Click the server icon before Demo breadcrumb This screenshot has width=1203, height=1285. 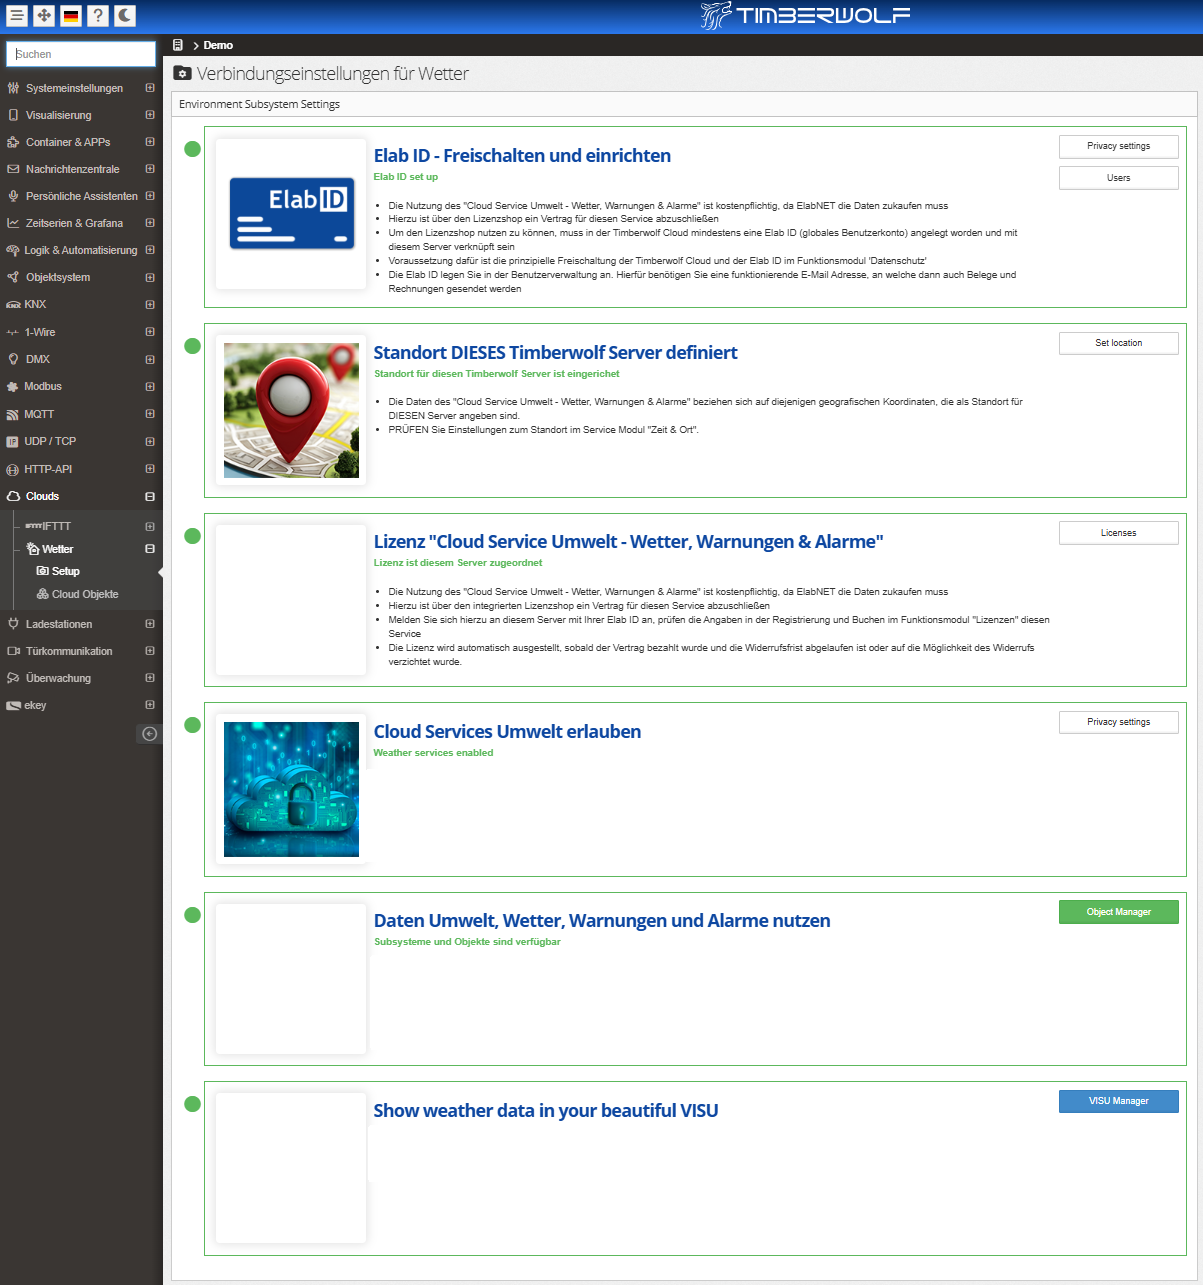(178, 45)
